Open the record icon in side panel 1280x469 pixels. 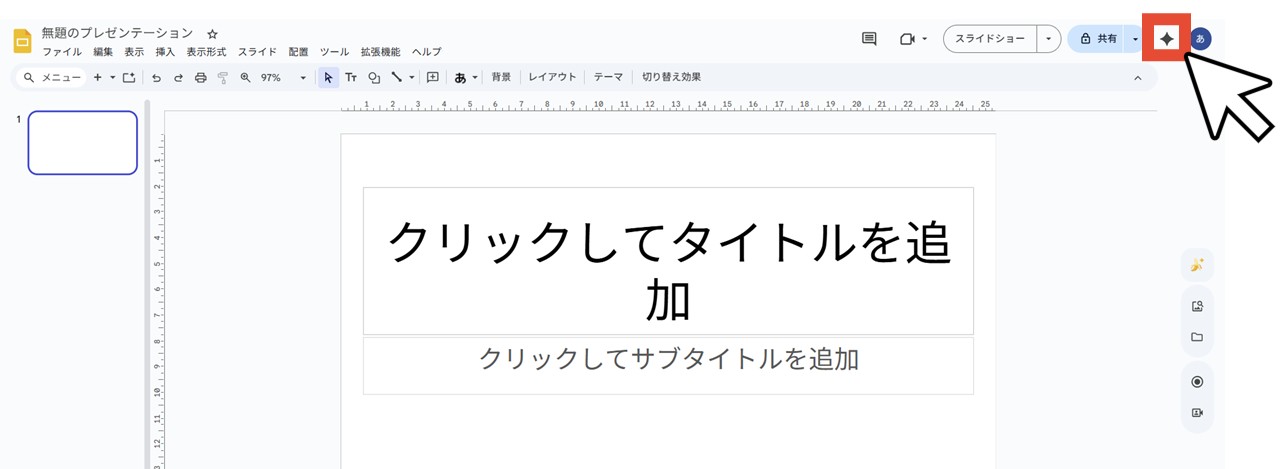[1197, 382]
